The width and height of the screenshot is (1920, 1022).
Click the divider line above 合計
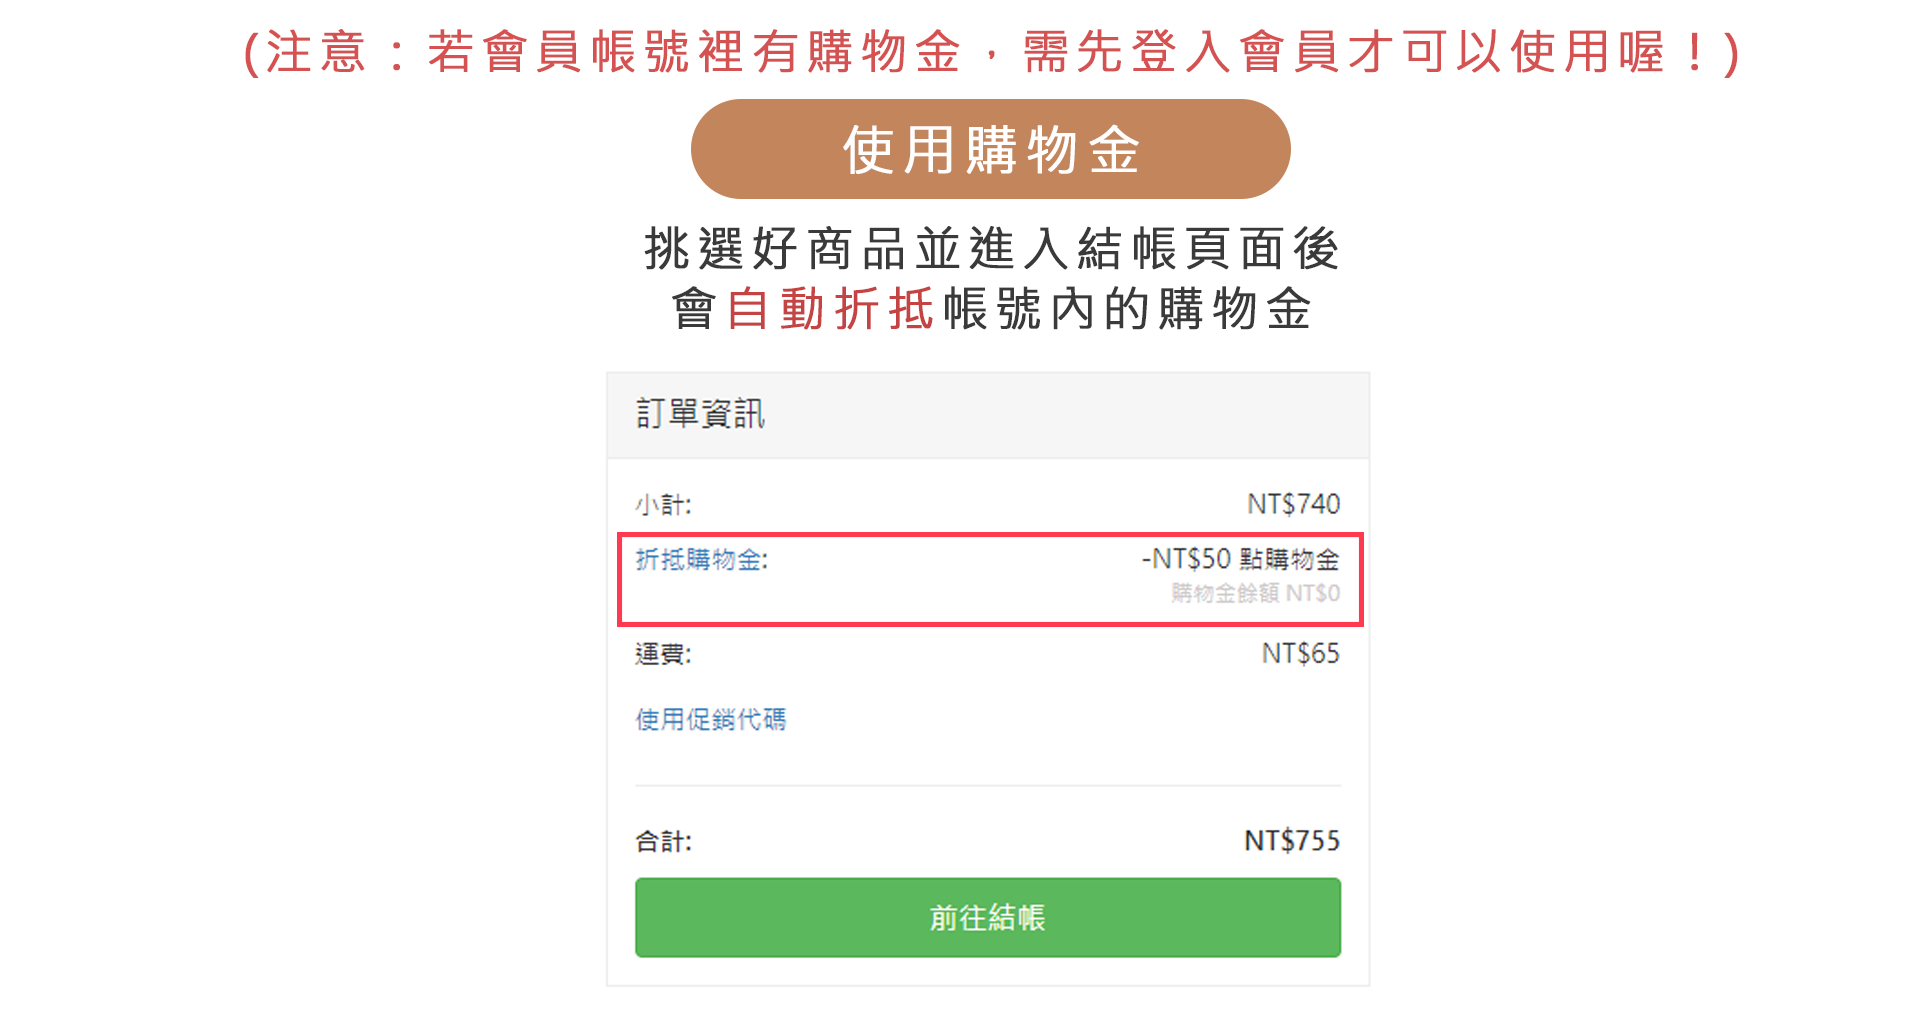988,786
